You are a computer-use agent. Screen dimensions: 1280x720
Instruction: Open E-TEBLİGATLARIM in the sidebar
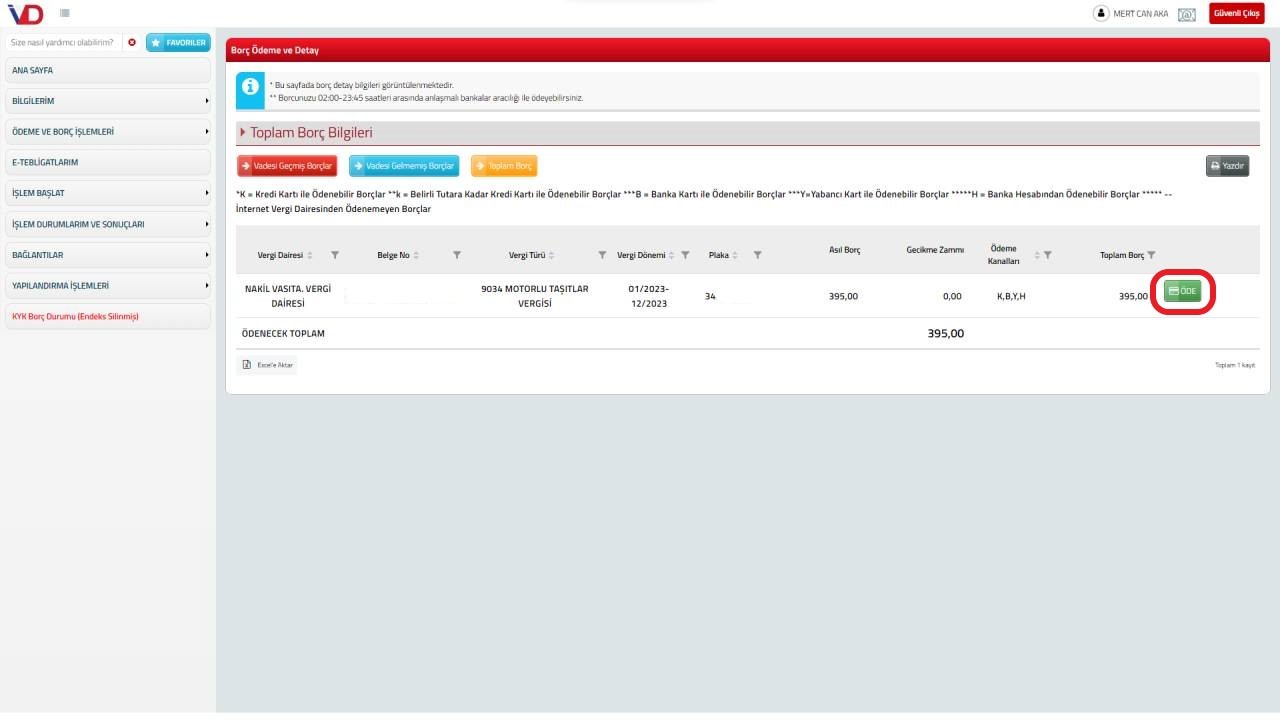(x=108, y=162)
